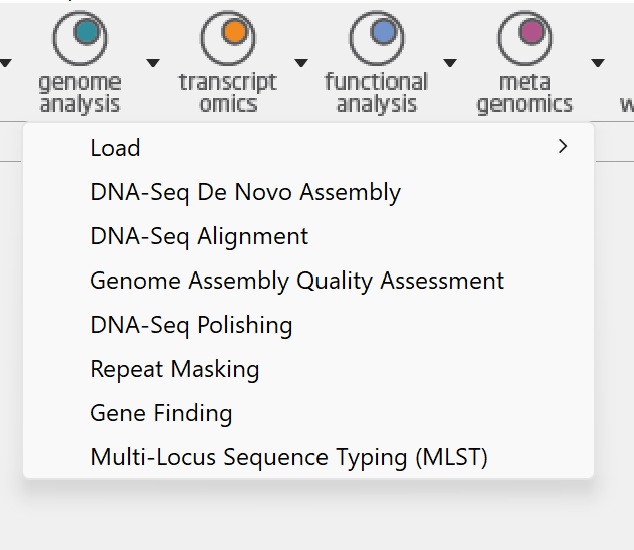Click the dropdown arrow left of genome analysis

[x=5, y=63]
